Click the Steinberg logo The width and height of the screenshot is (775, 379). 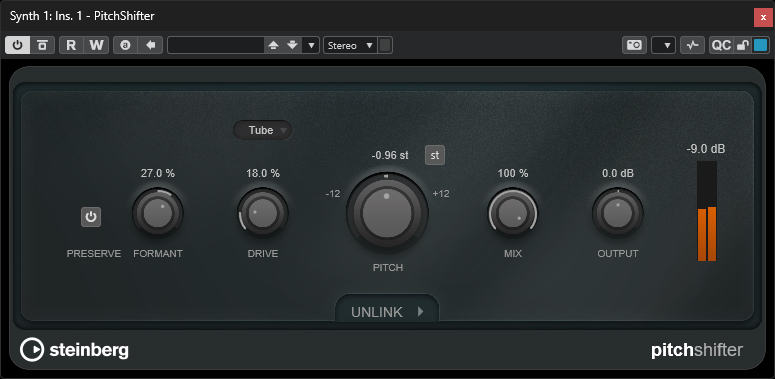(75, 350)
